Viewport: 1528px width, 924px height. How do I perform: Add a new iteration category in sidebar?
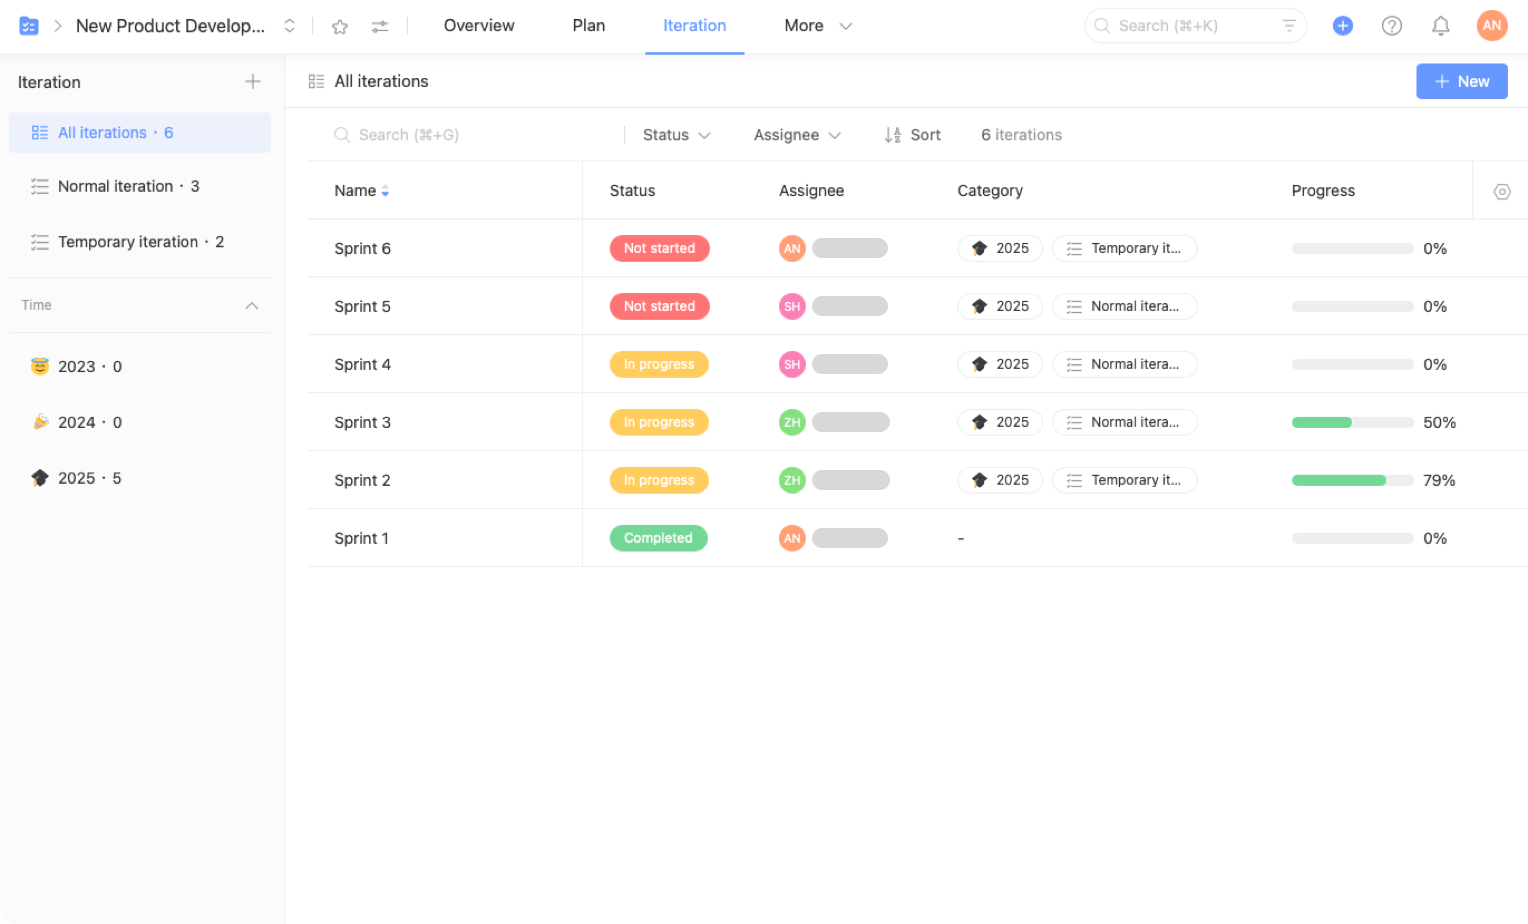(x=253, y=82)
